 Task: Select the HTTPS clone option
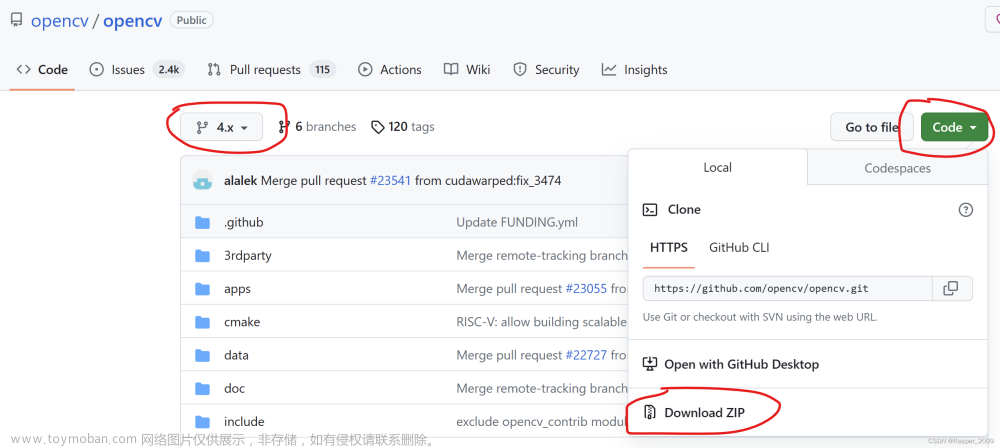pyautogui.click(x=668, y=248)
